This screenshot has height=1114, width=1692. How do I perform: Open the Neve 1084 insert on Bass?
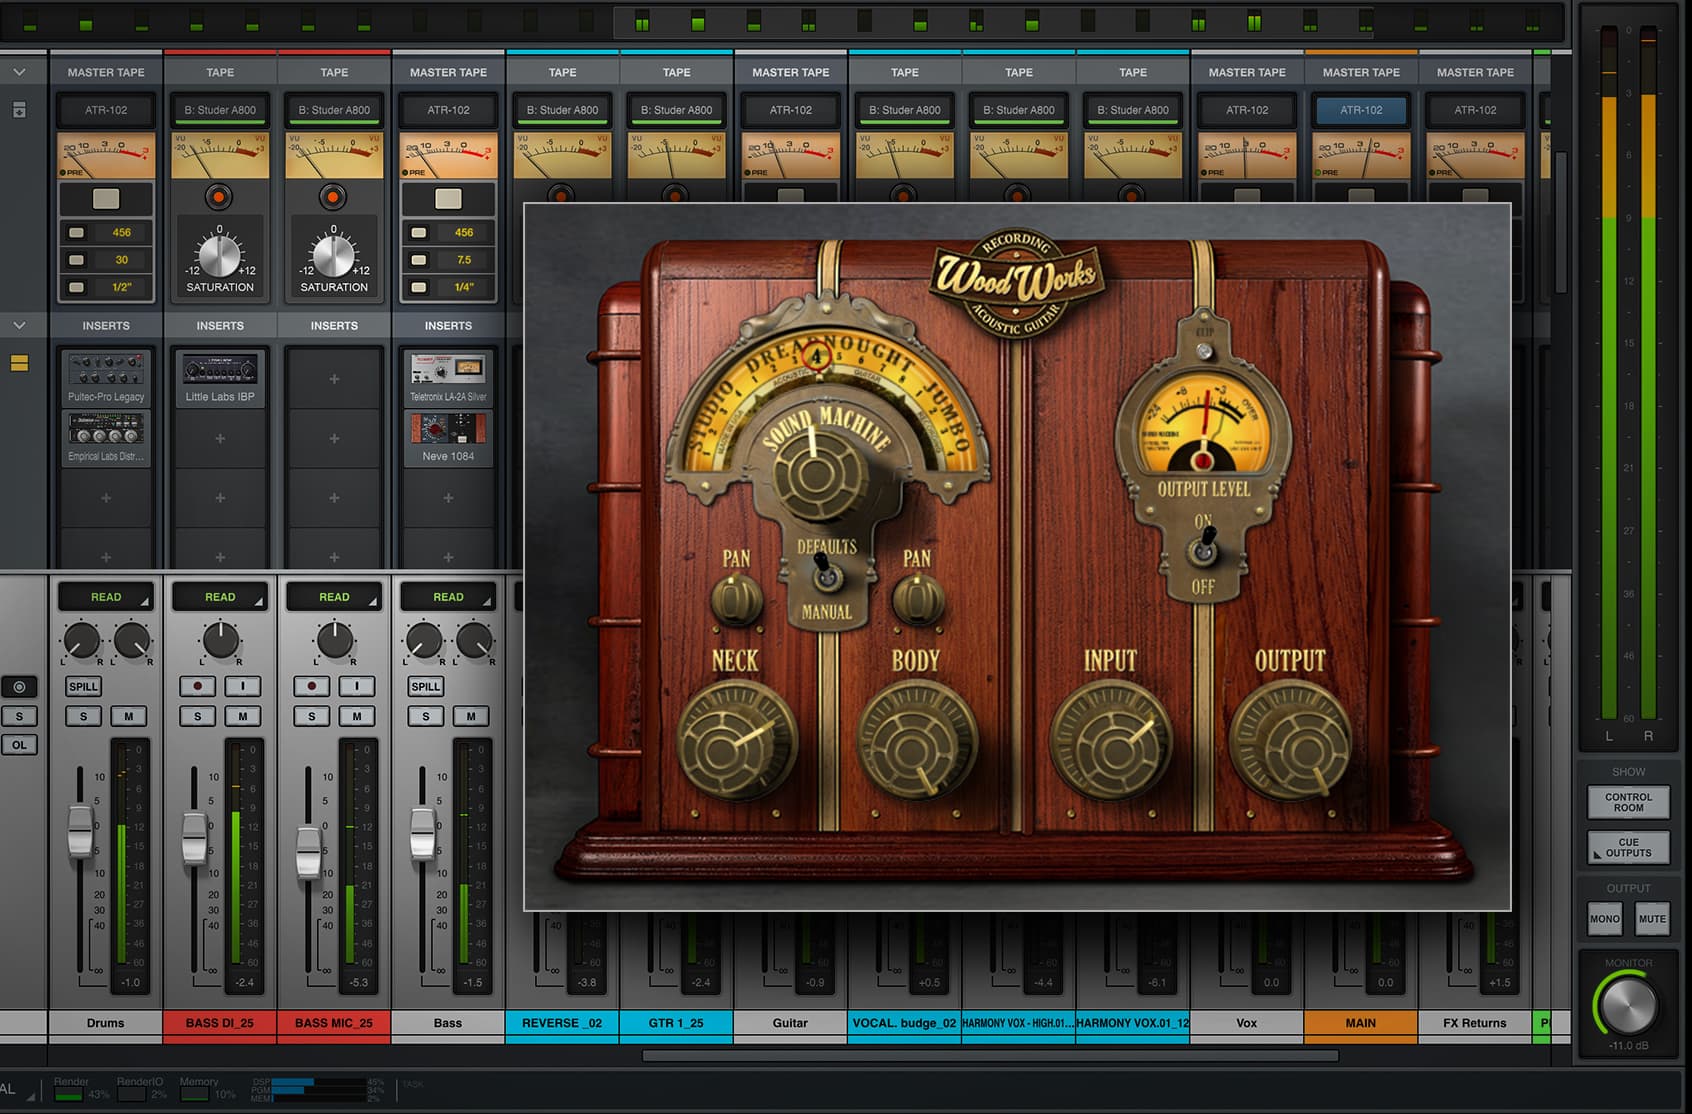448,437
